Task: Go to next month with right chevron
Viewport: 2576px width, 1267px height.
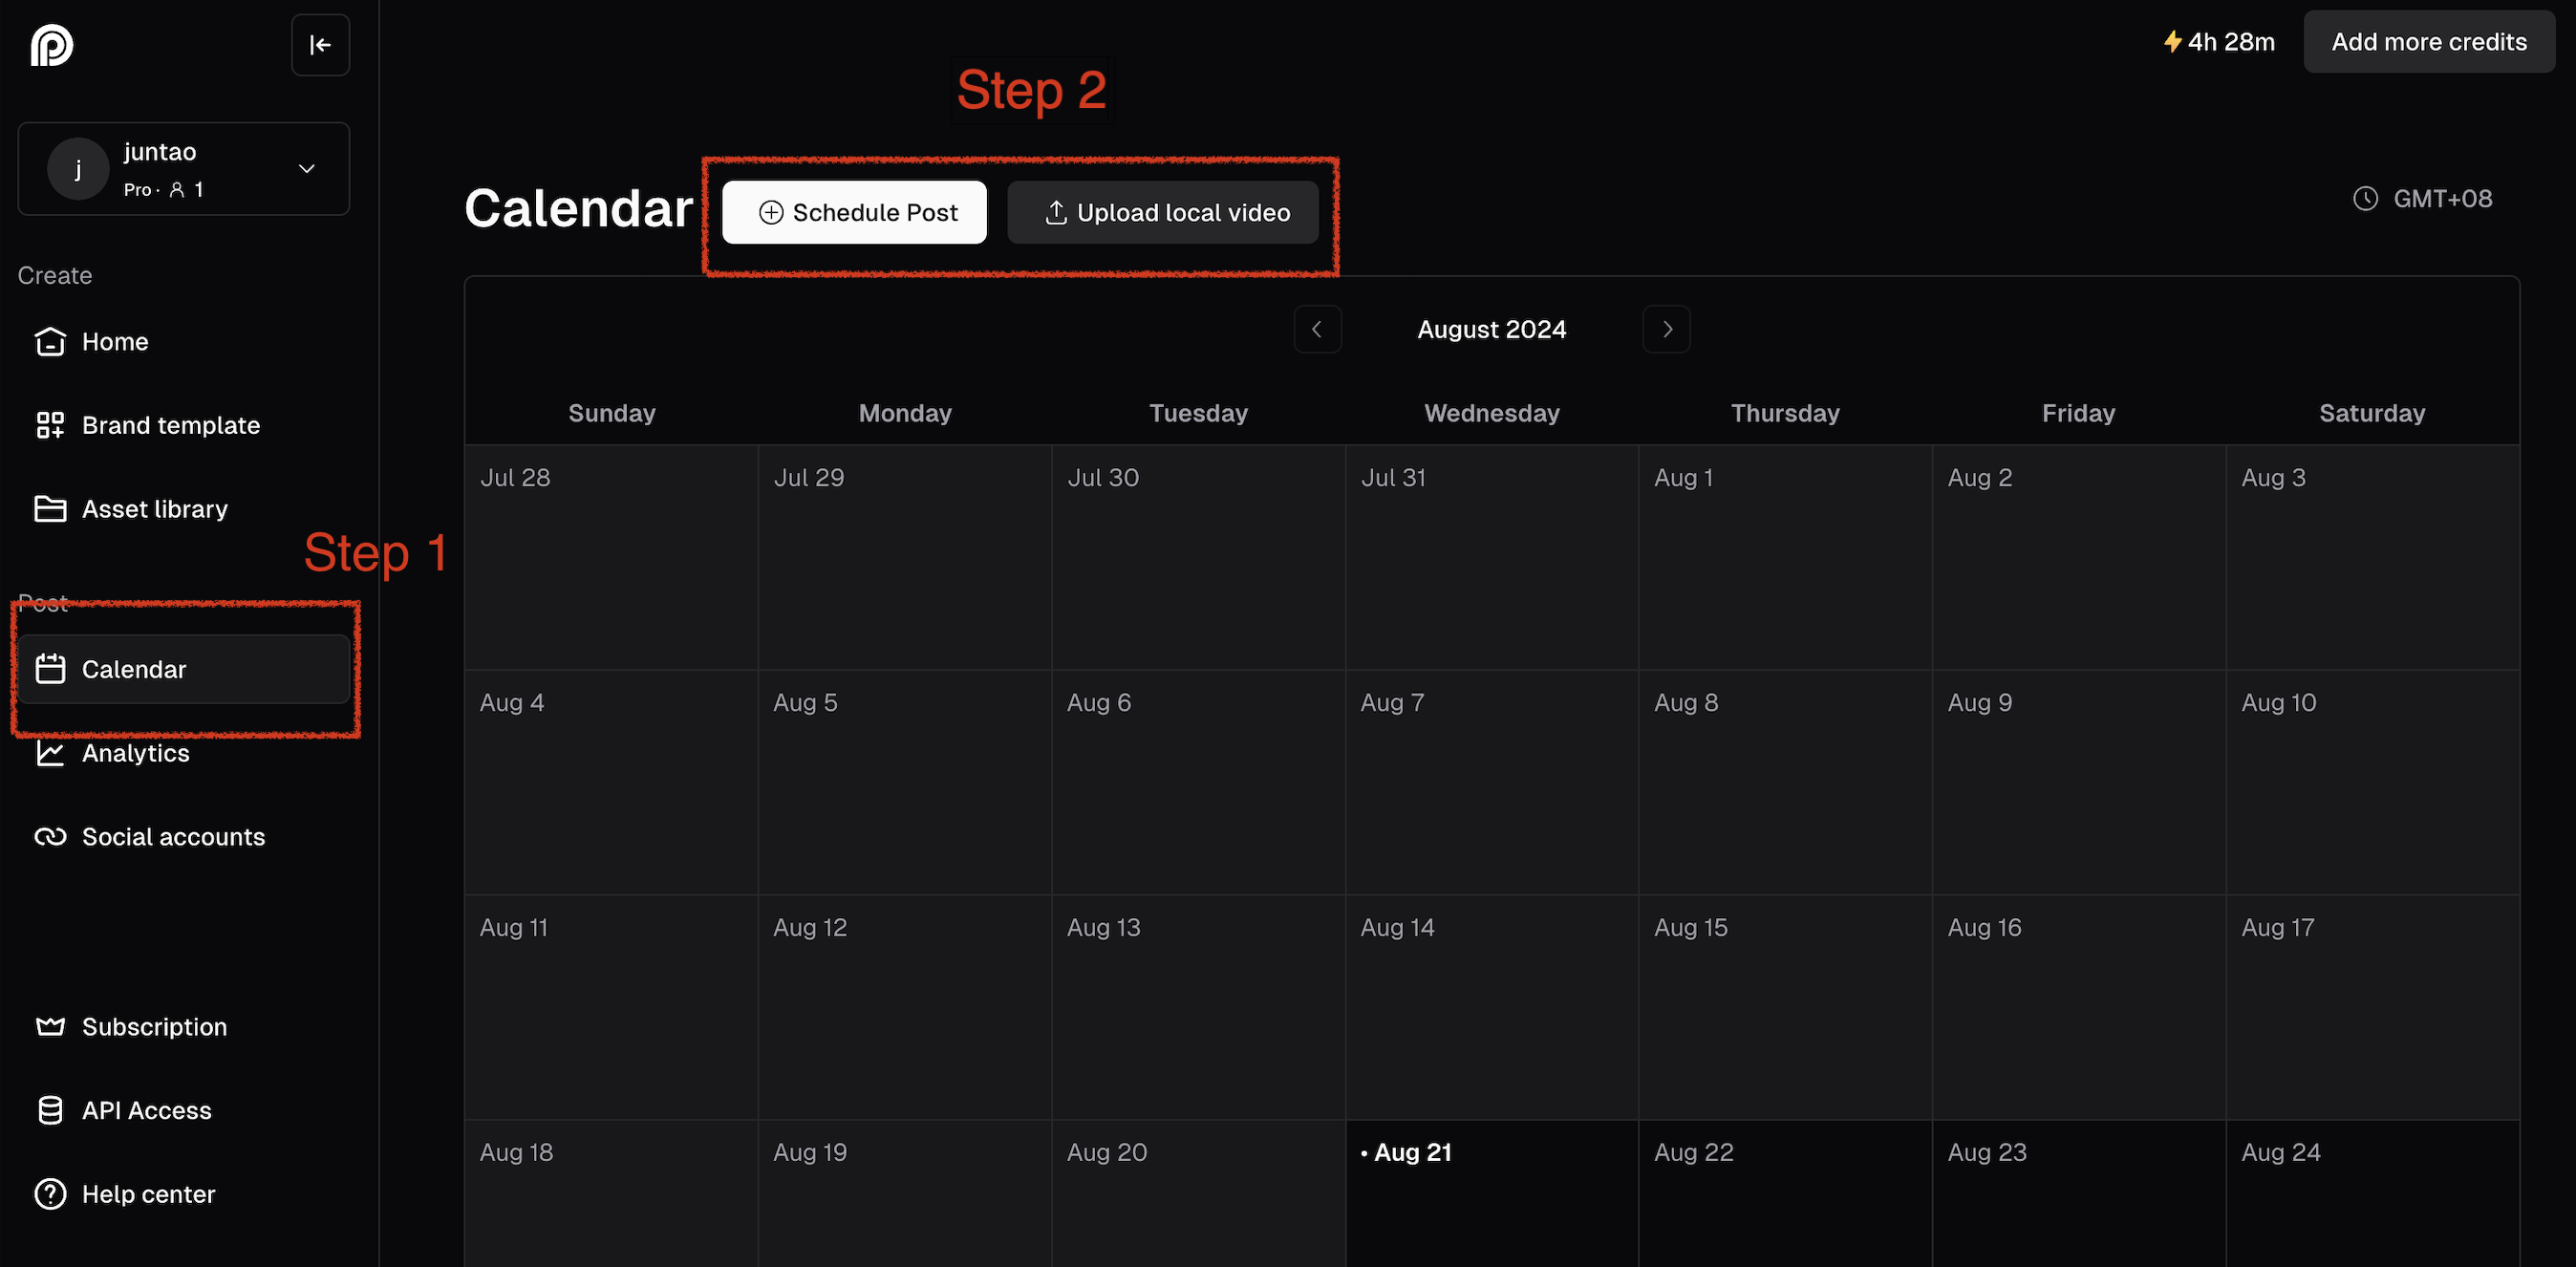Action: 1667,329
